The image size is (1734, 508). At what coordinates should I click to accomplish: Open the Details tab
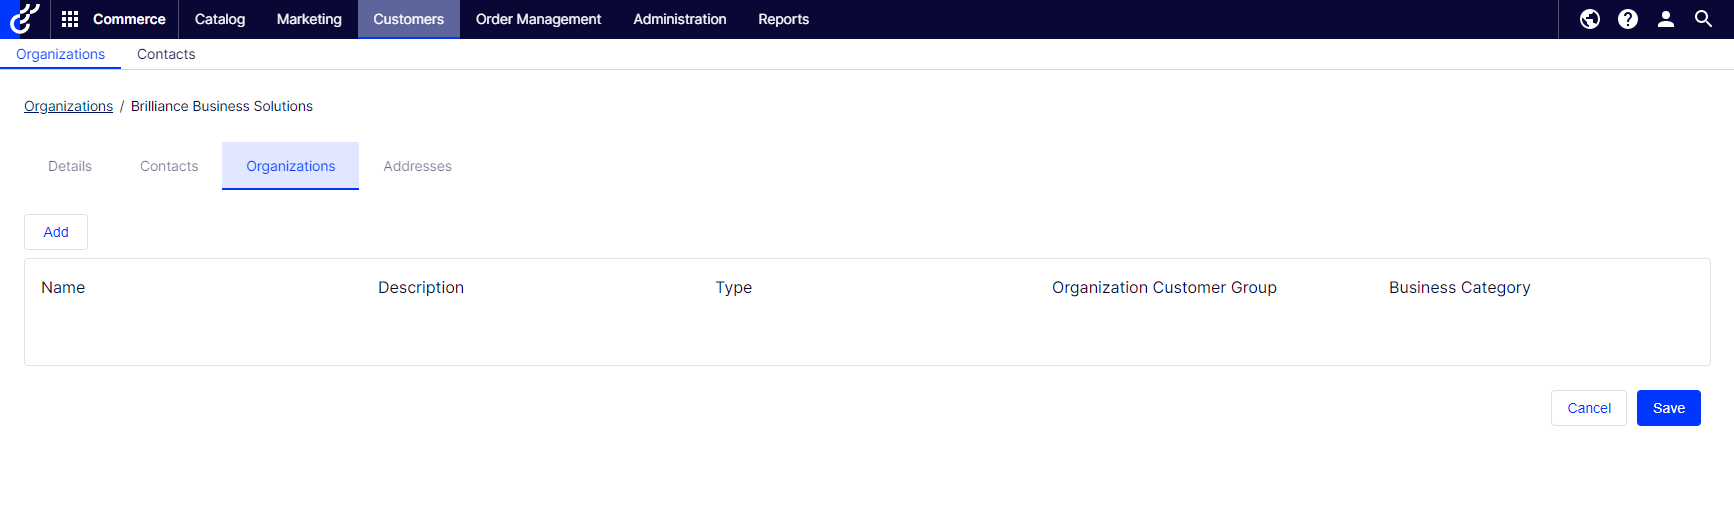click(x=70, y=166)
